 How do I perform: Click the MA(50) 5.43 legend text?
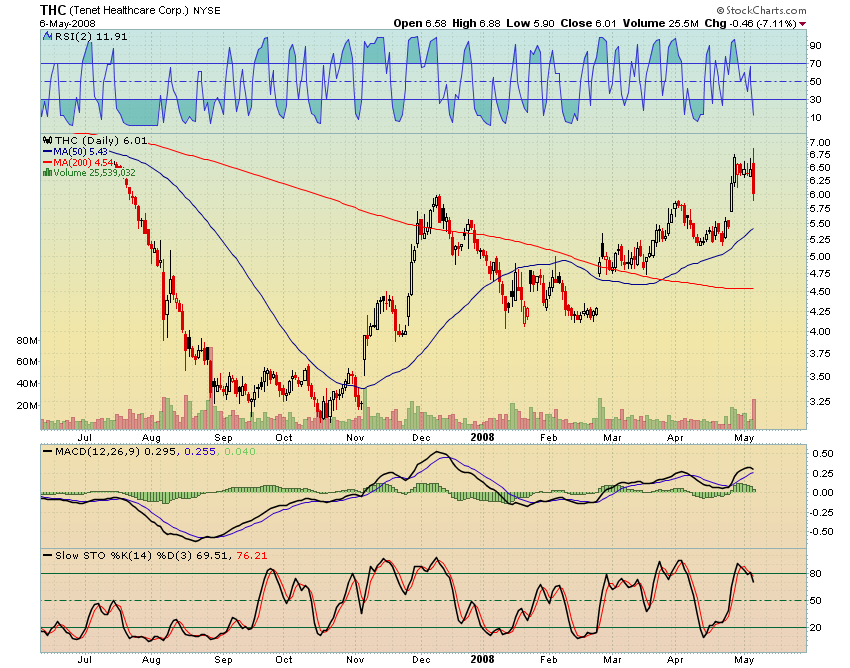80,152
